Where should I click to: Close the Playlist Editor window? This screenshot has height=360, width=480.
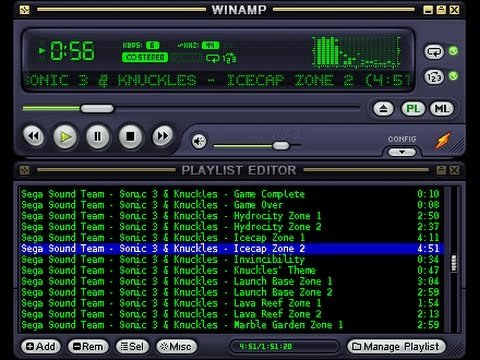pyautogui.click(x=454, y=170)
